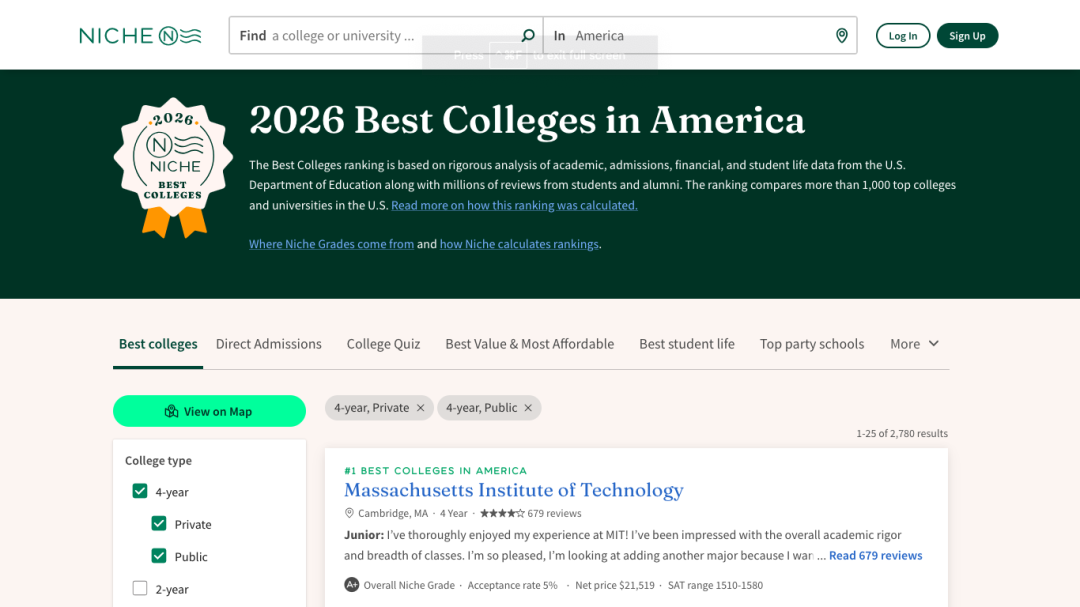The height and width of the screenshot is (607, 1080).
Task: Open Massachusetts Institute of Technology link
Action: 514,490
